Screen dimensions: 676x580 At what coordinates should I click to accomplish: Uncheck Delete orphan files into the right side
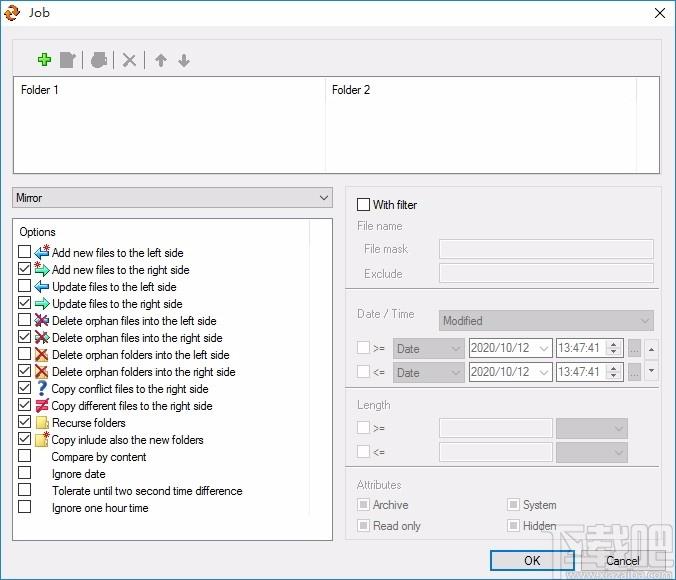(25, 336)
